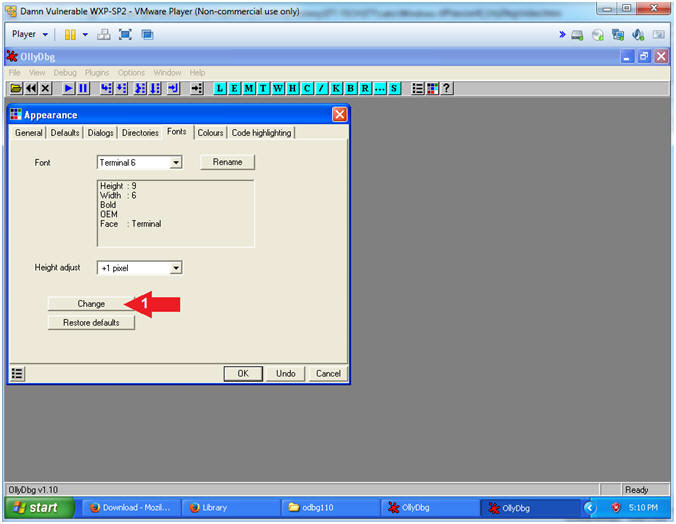Open the odbg110 folder taskbar item
Screen dimensions: 676x524
point(330,508)
